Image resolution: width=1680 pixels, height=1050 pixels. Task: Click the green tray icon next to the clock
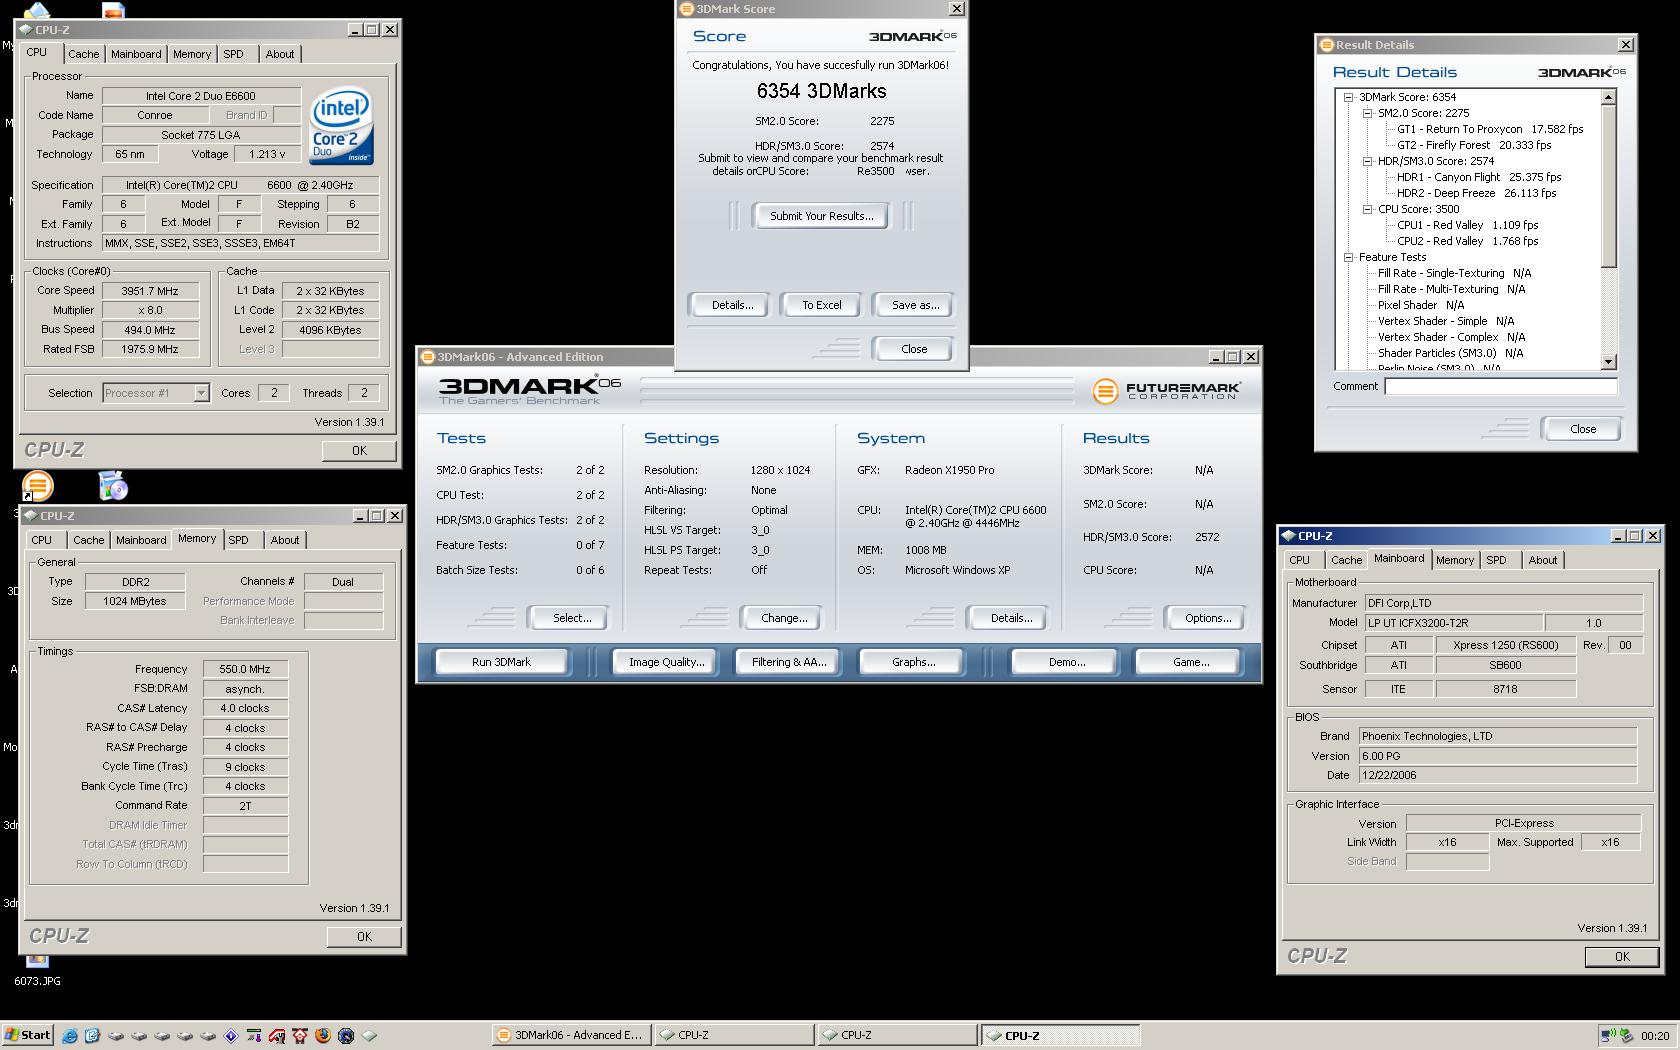point(1626,1036)
